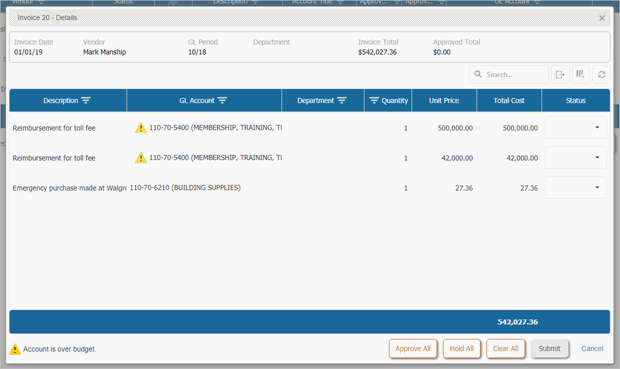Click the refresh icon in toolbar
The height and width of the screenshot is (369, 620).
tap(601, 74)
